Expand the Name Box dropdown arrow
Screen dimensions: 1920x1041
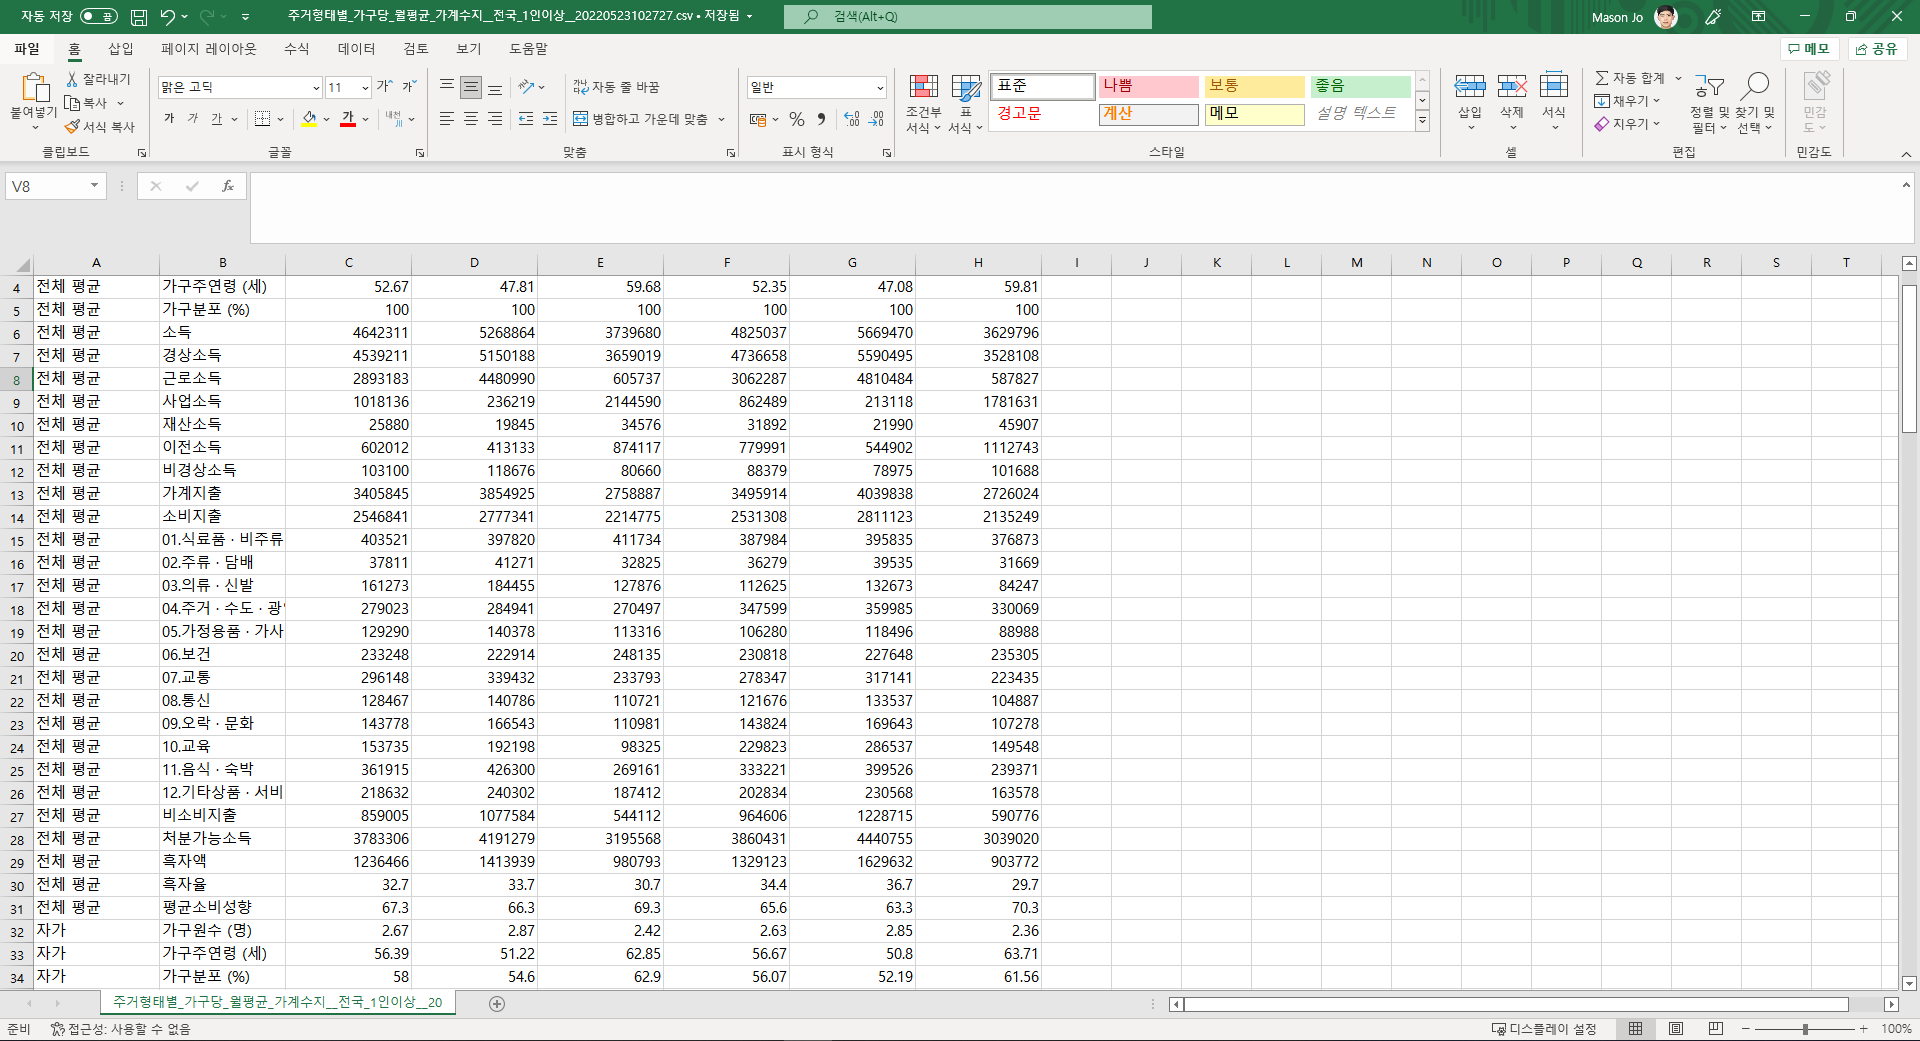[x=94, y=186]
